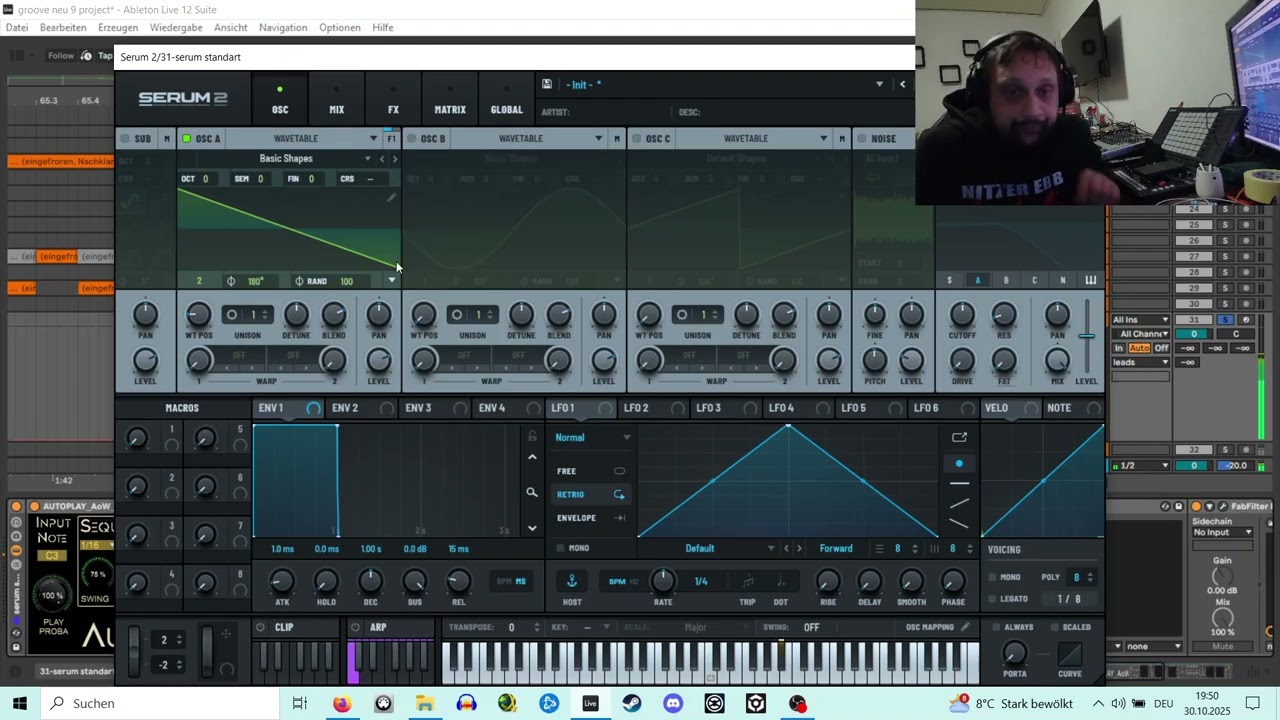
Task: Click the save preset disk icon
Action: pyautogui.click(x=547, y=85)
